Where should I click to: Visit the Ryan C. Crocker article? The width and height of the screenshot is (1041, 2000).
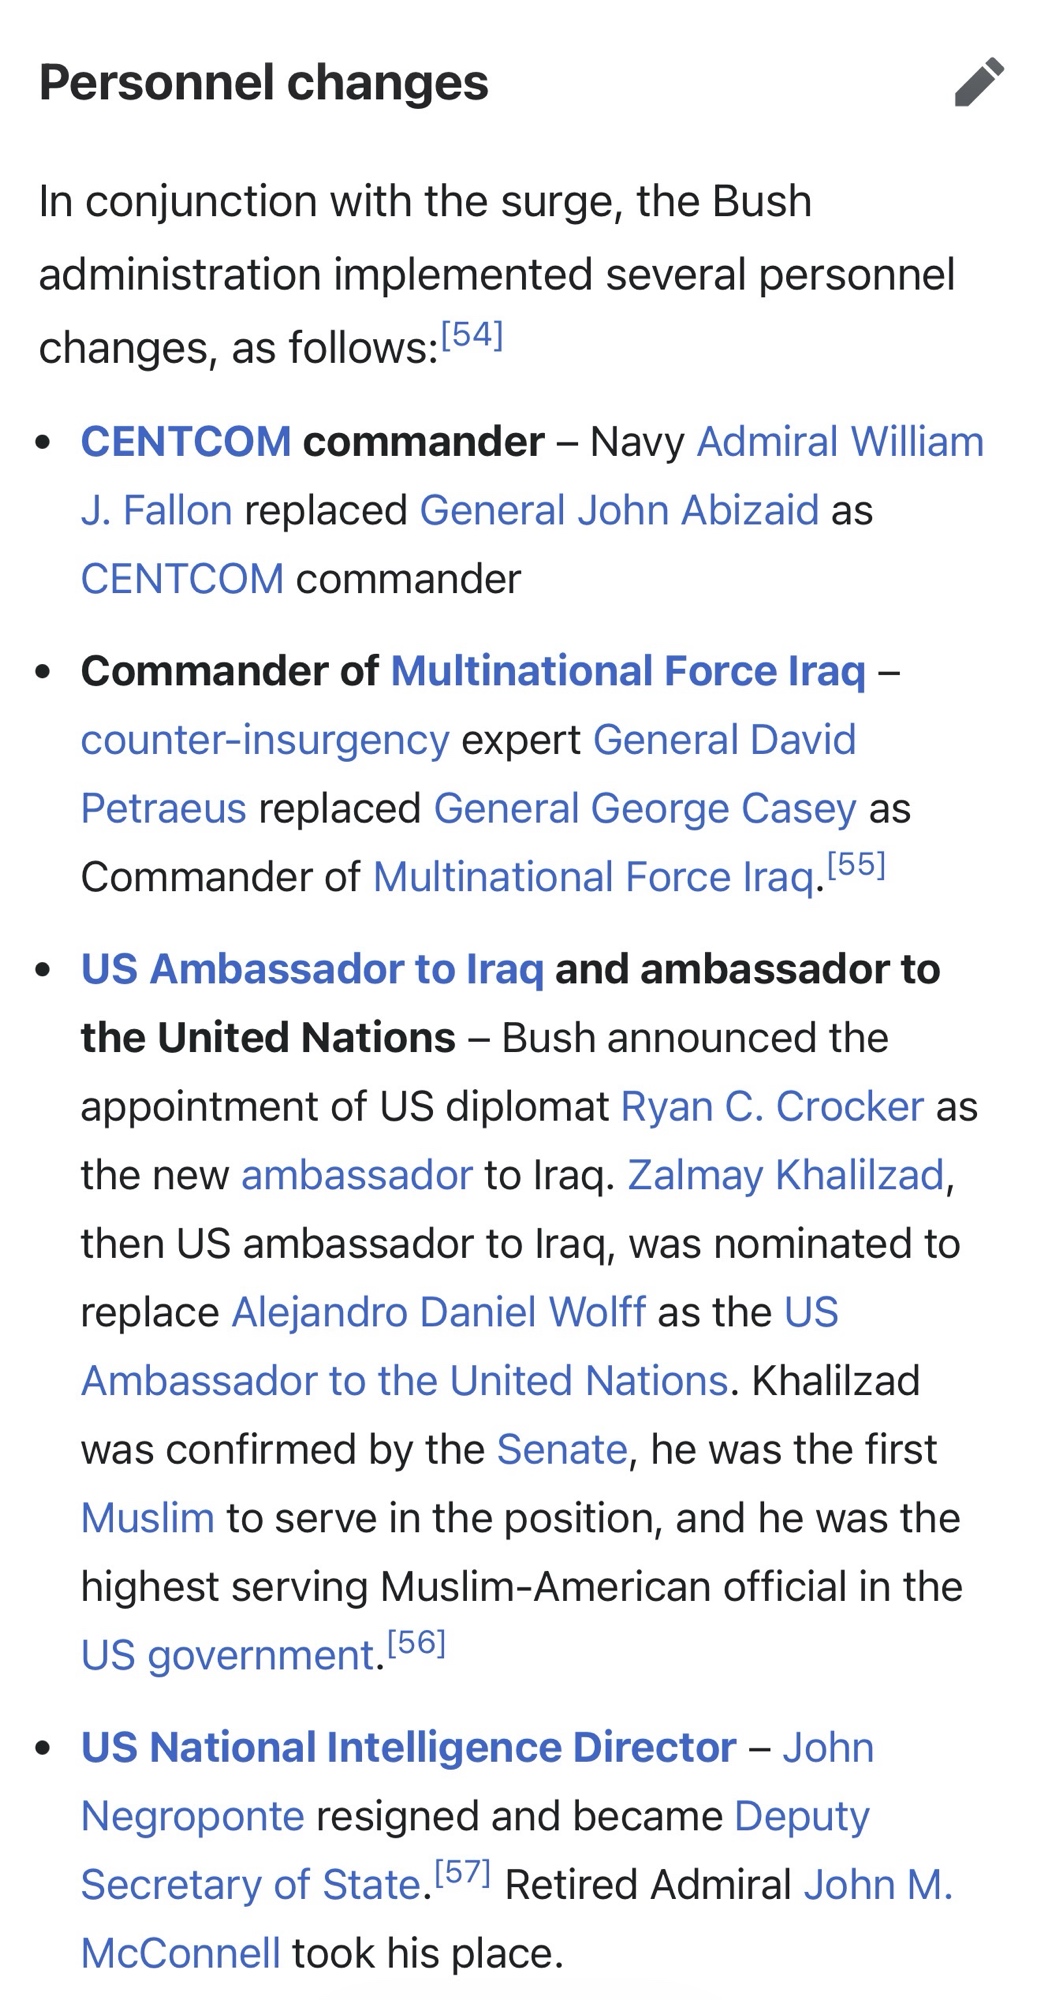[x=772, y=1107]
